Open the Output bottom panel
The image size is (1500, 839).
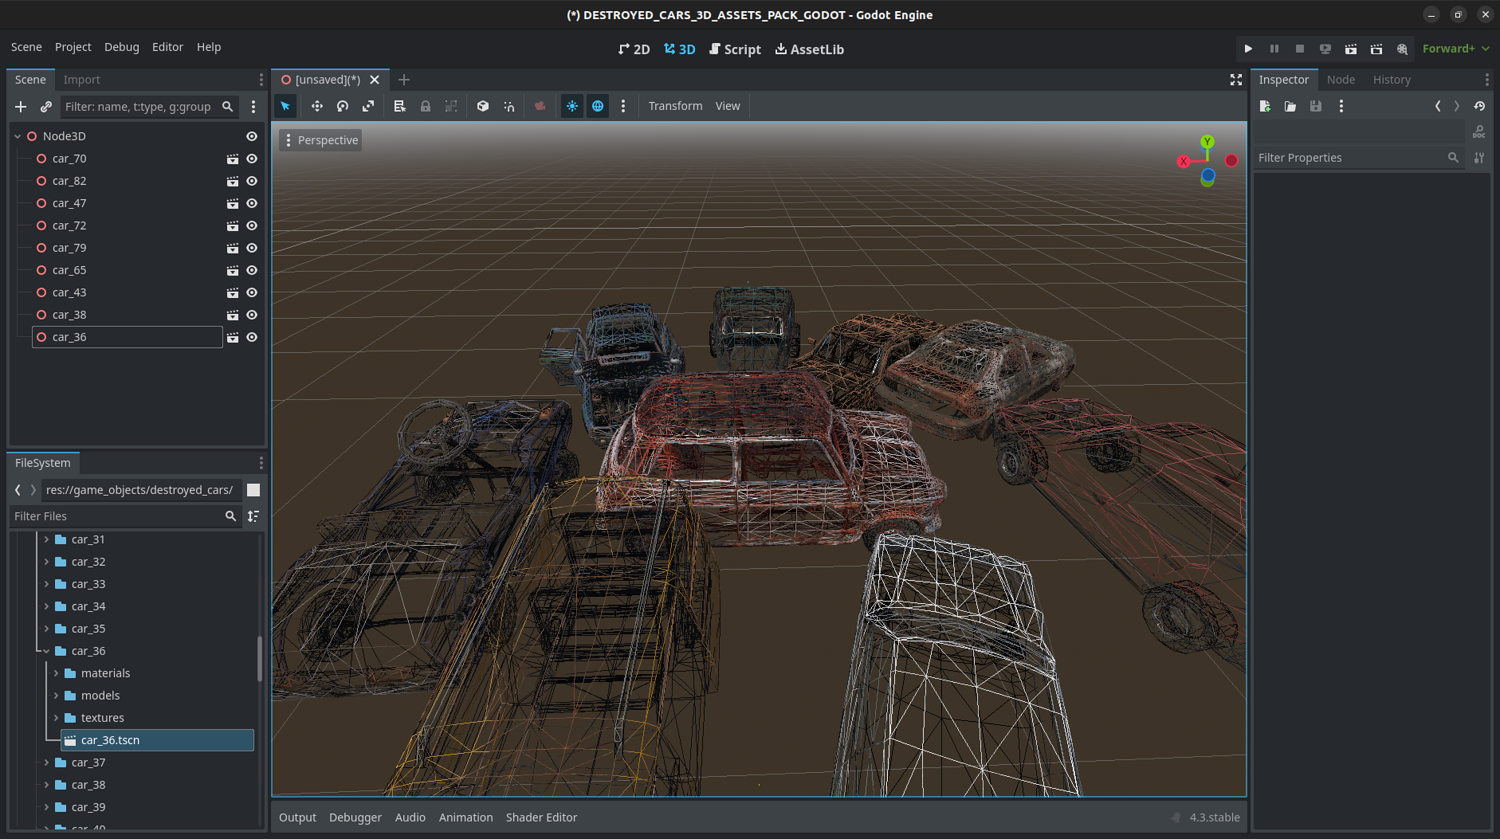click(297, 817)
